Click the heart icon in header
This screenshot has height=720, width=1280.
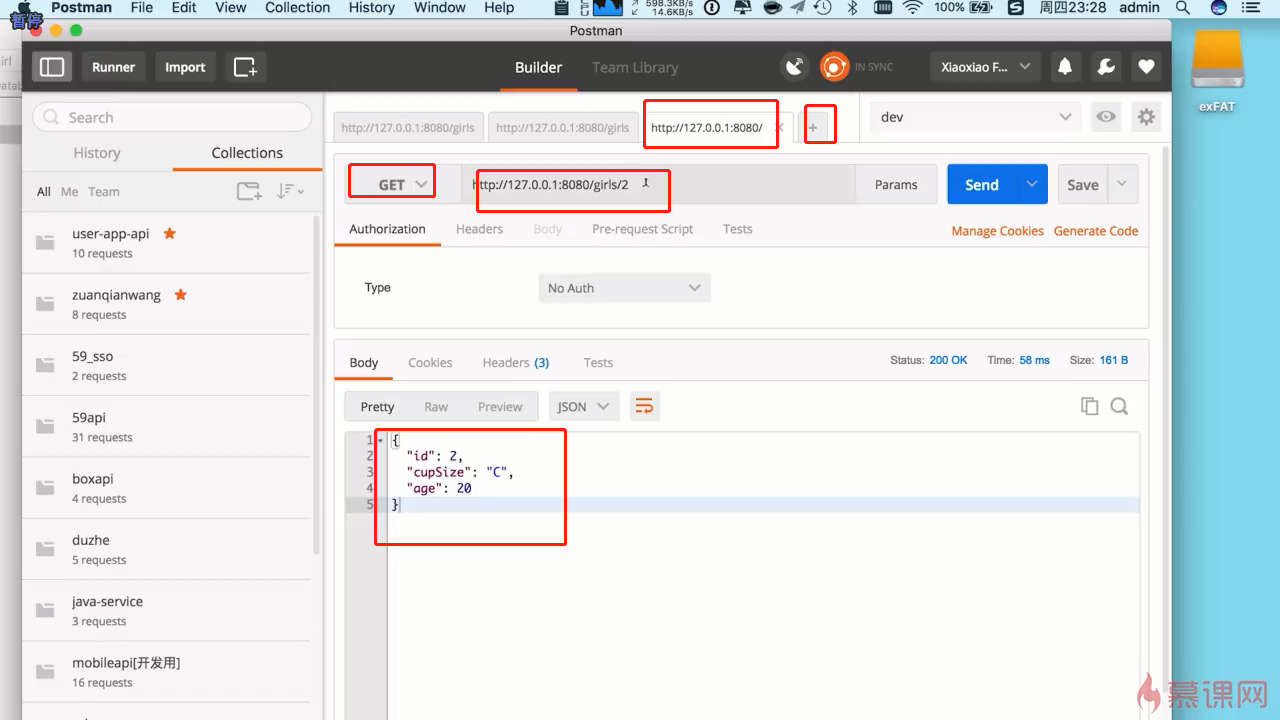coord(1146,67)
